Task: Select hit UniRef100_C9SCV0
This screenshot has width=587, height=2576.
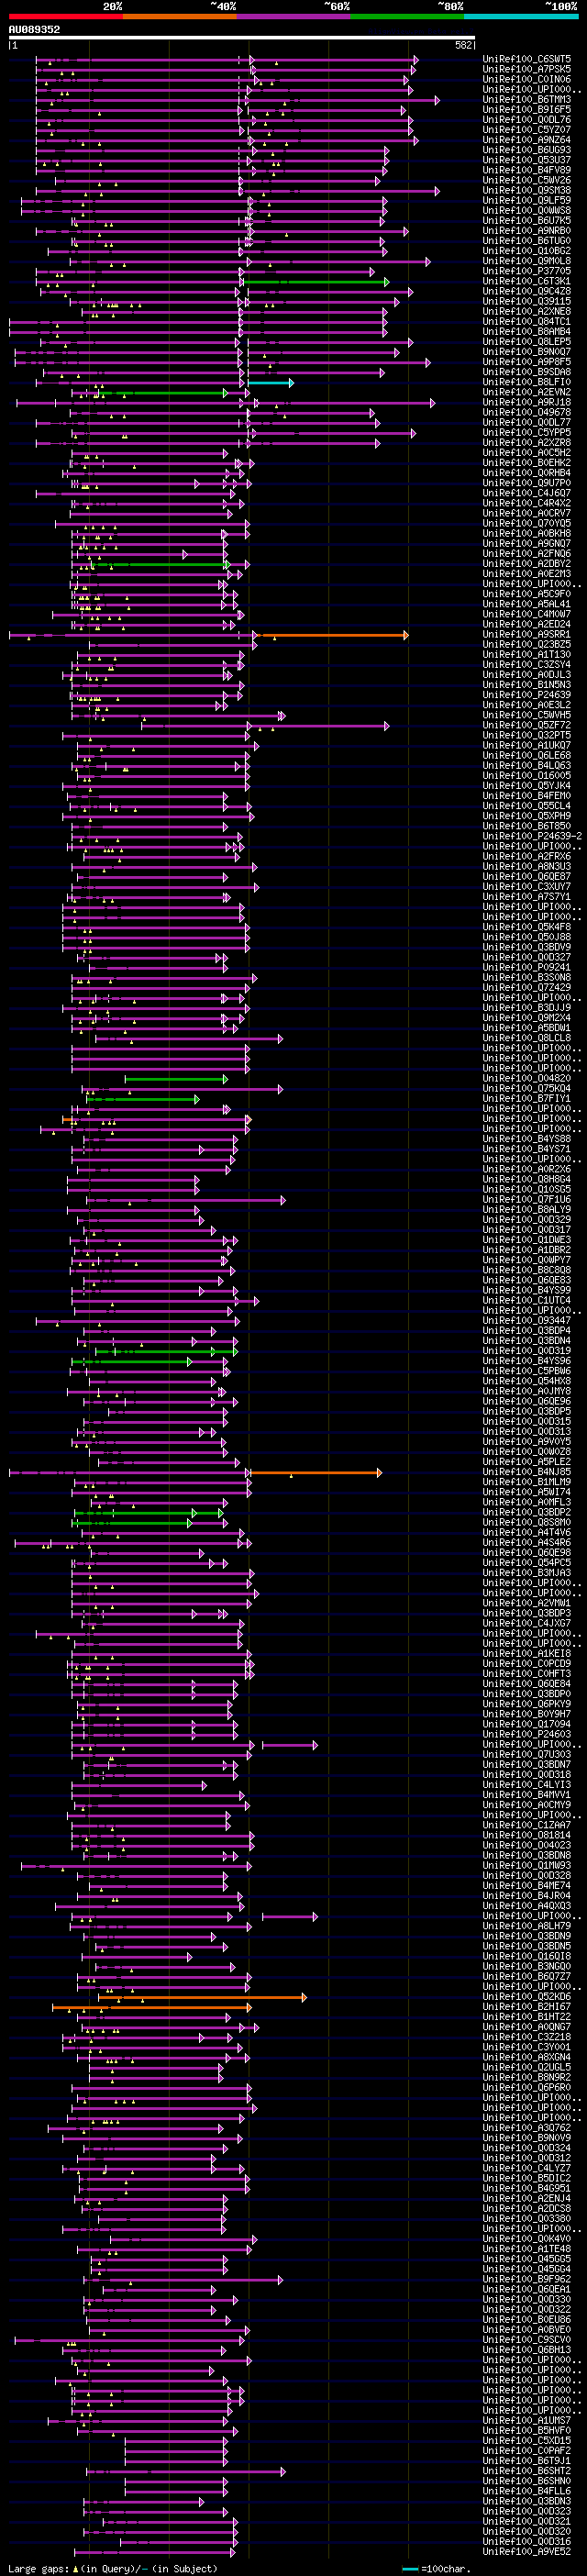Action: pos(527,2339)
